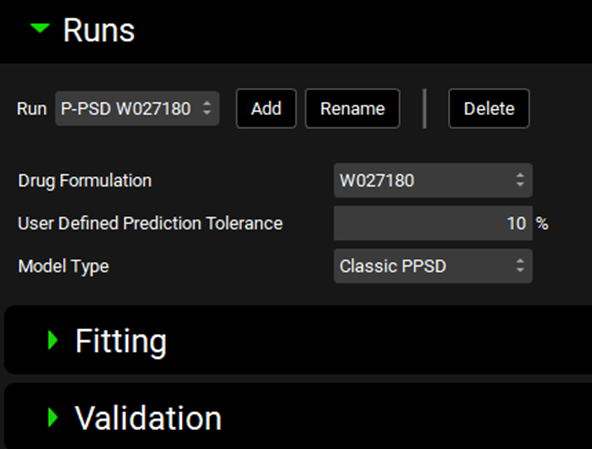Screen dimensions: 592x449
Task: Open the Drug Formulation dropdown W027180
Action: pos(433,180)
